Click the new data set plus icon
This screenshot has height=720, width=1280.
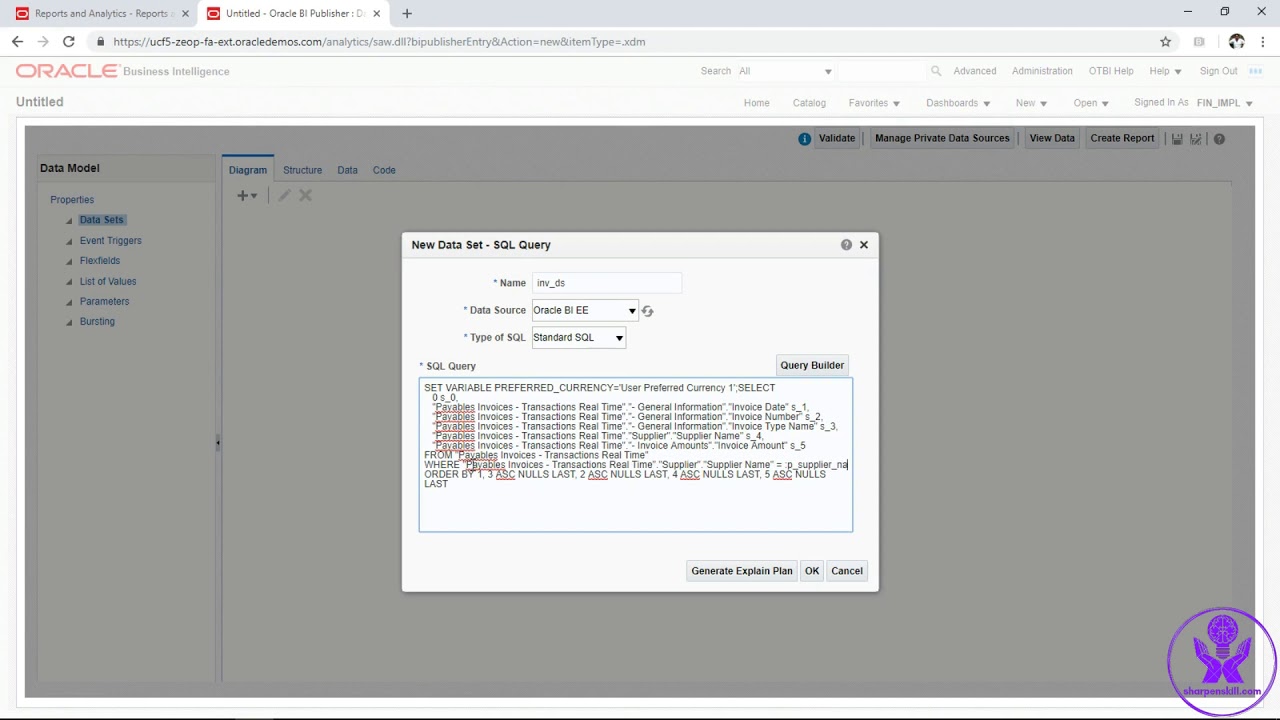click(246, 196)
